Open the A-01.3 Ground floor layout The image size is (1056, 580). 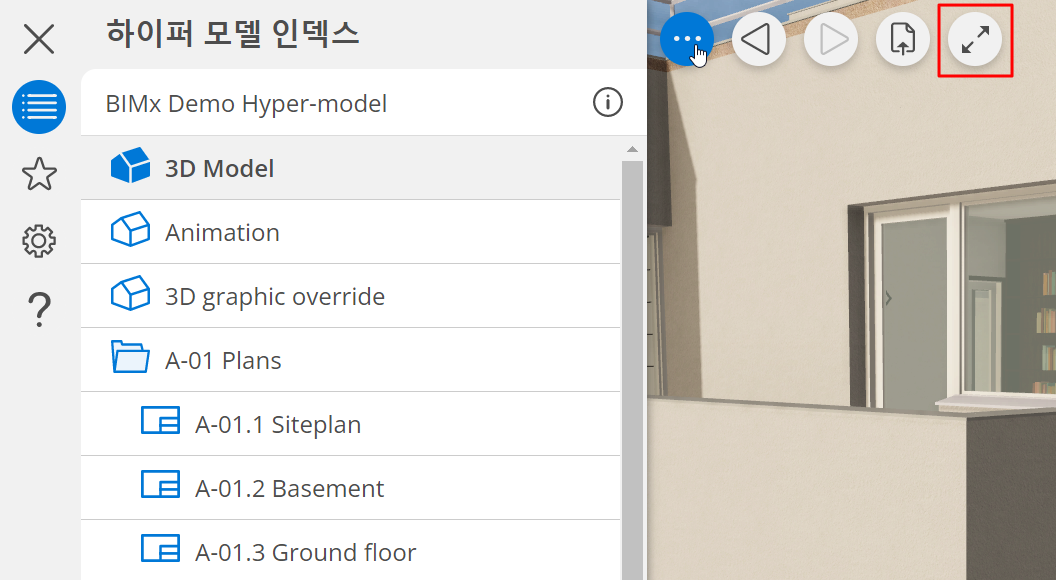click(305, 553)
